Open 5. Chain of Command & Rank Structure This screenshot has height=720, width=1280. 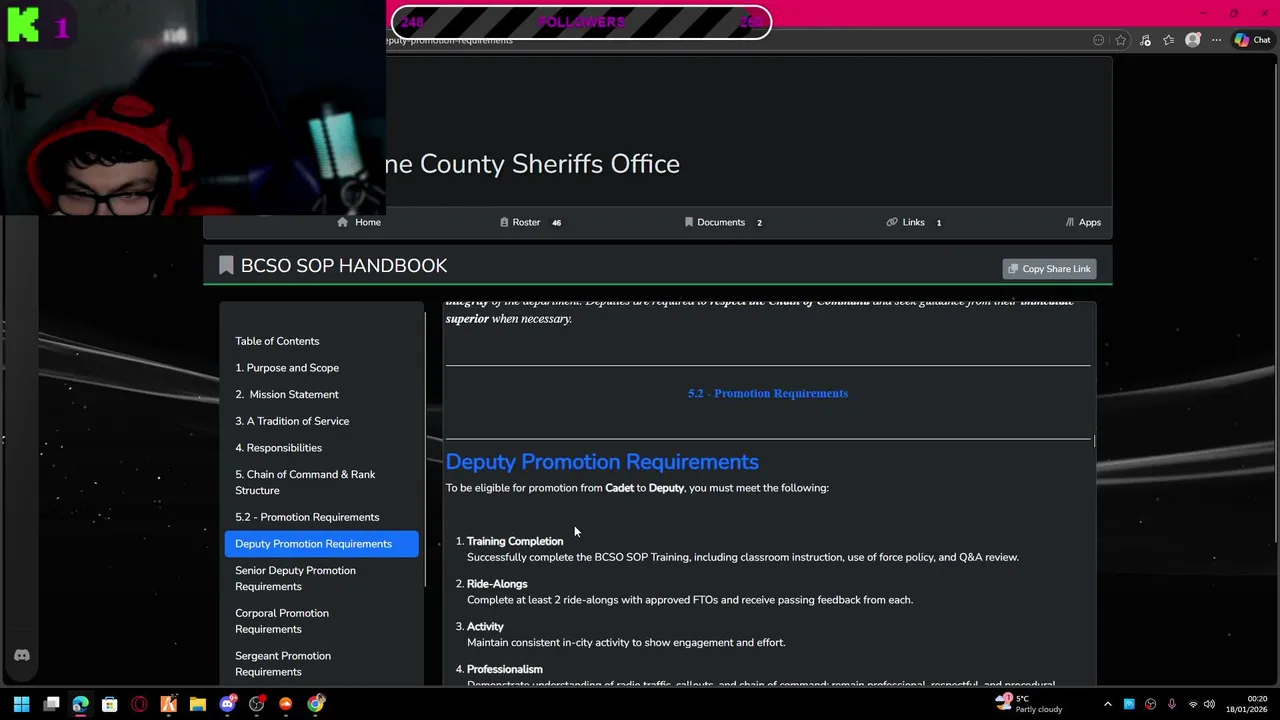pyautogui.click(x=305, y=482)
